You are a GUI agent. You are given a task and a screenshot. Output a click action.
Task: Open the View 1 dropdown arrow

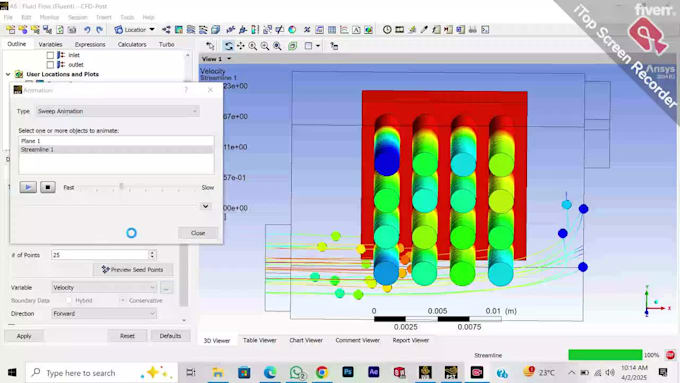coord(229,59)
